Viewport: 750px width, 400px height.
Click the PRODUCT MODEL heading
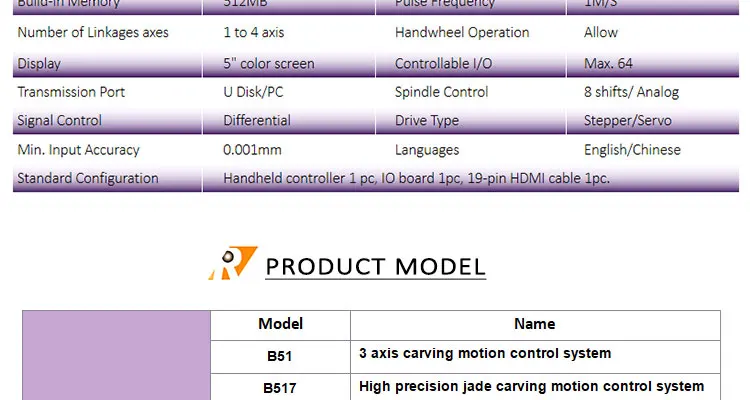click(376, 267)
